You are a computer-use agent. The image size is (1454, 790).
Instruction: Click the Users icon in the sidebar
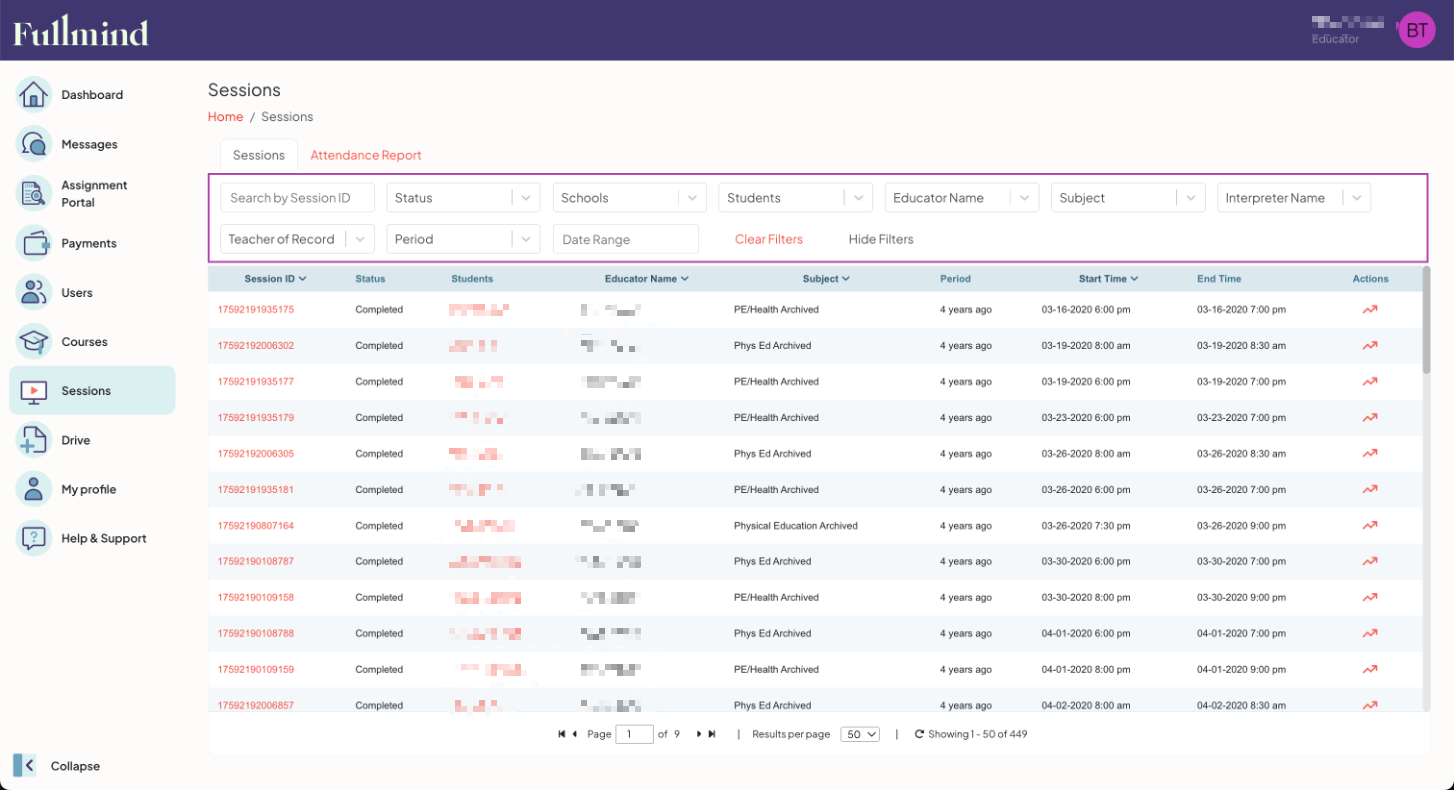(x=35, y=292)
